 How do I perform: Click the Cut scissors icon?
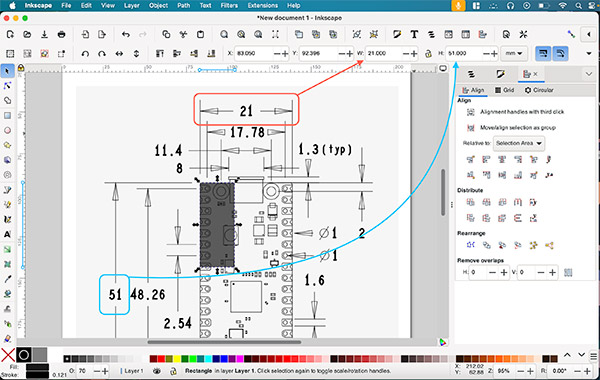coord(183,34)
